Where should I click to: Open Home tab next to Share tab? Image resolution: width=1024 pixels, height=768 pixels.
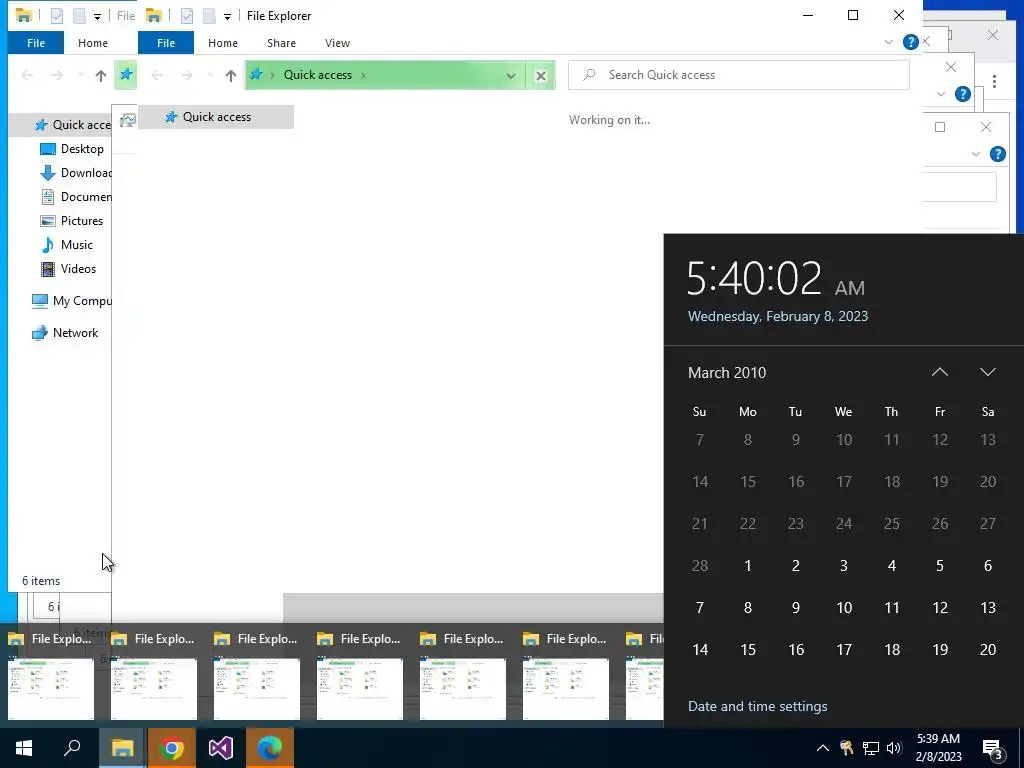click(x=223, y=43)
